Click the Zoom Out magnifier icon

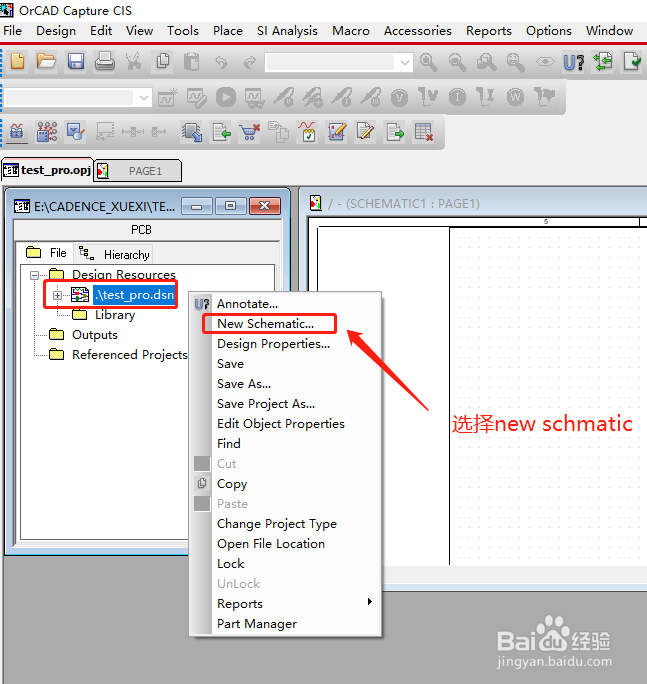coord(457,62)
